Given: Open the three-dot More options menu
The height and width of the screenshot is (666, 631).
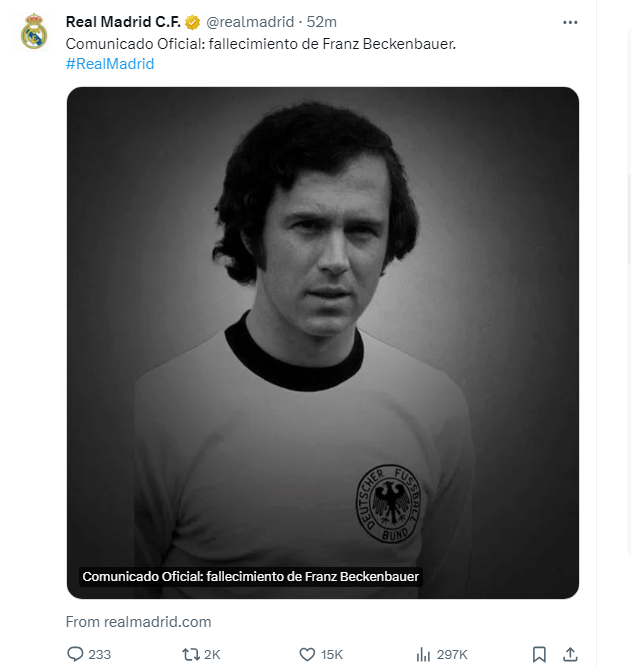Looking at the screenshot, I should (570, 22).
